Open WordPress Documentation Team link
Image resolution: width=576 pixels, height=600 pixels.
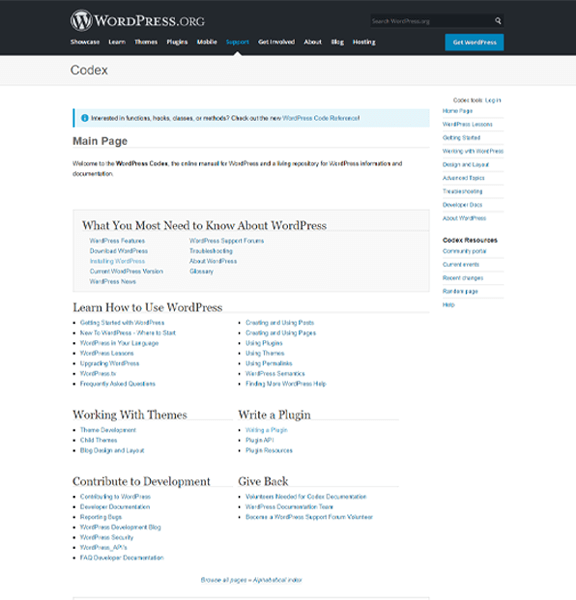[289, 507]
